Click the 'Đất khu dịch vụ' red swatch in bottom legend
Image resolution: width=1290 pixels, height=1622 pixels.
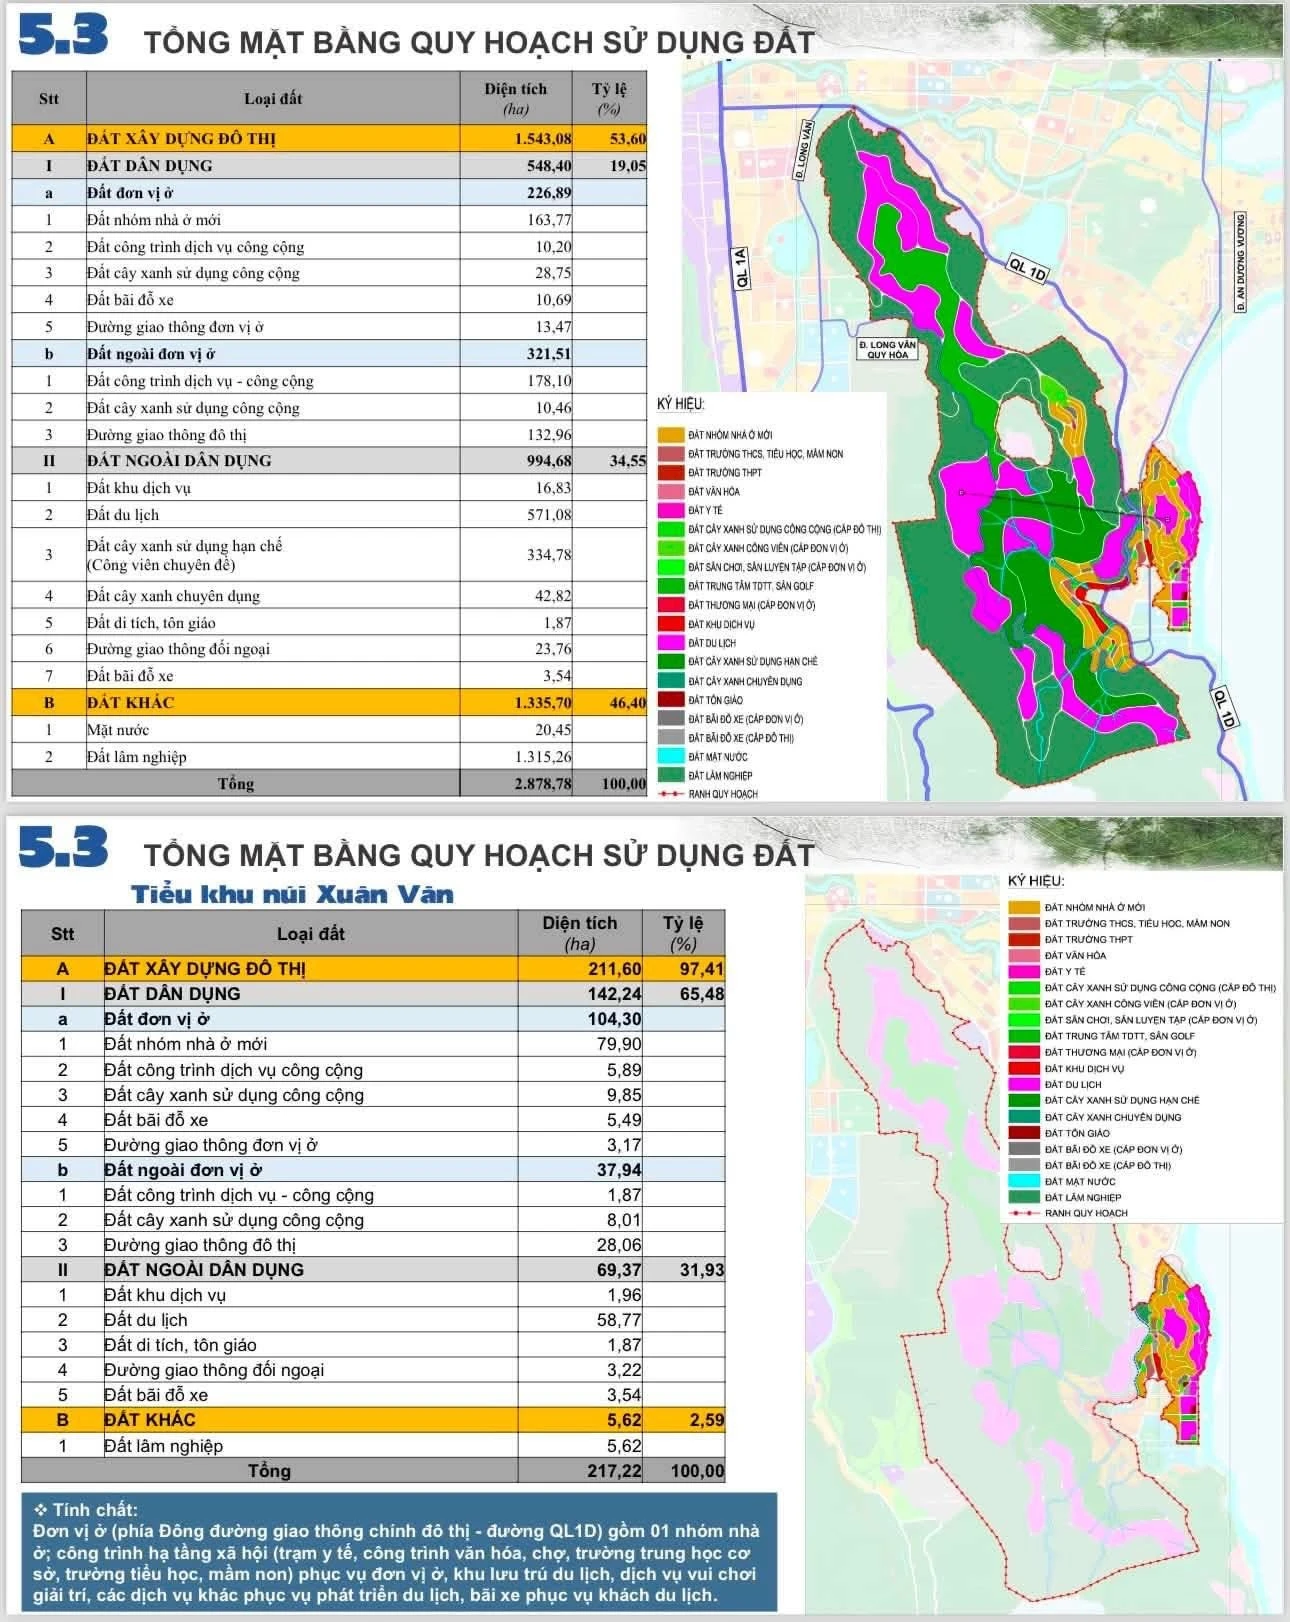1024,1068
